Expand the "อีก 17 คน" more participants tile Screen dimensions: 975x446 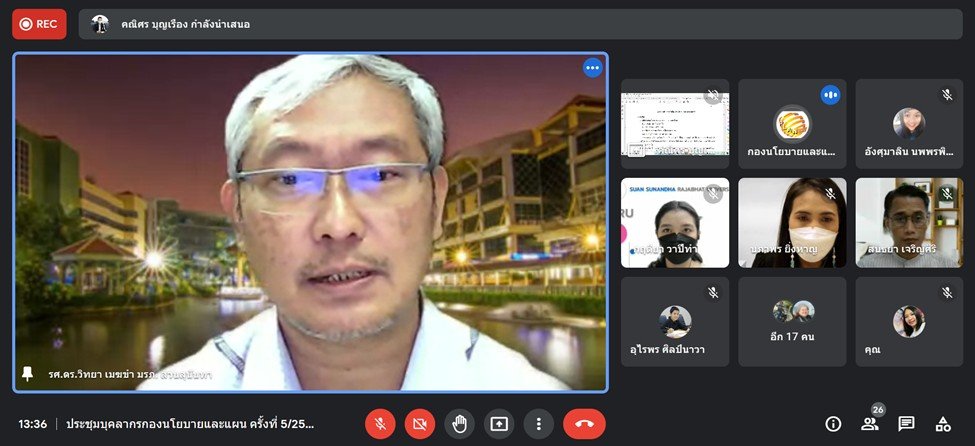(792, 322)
